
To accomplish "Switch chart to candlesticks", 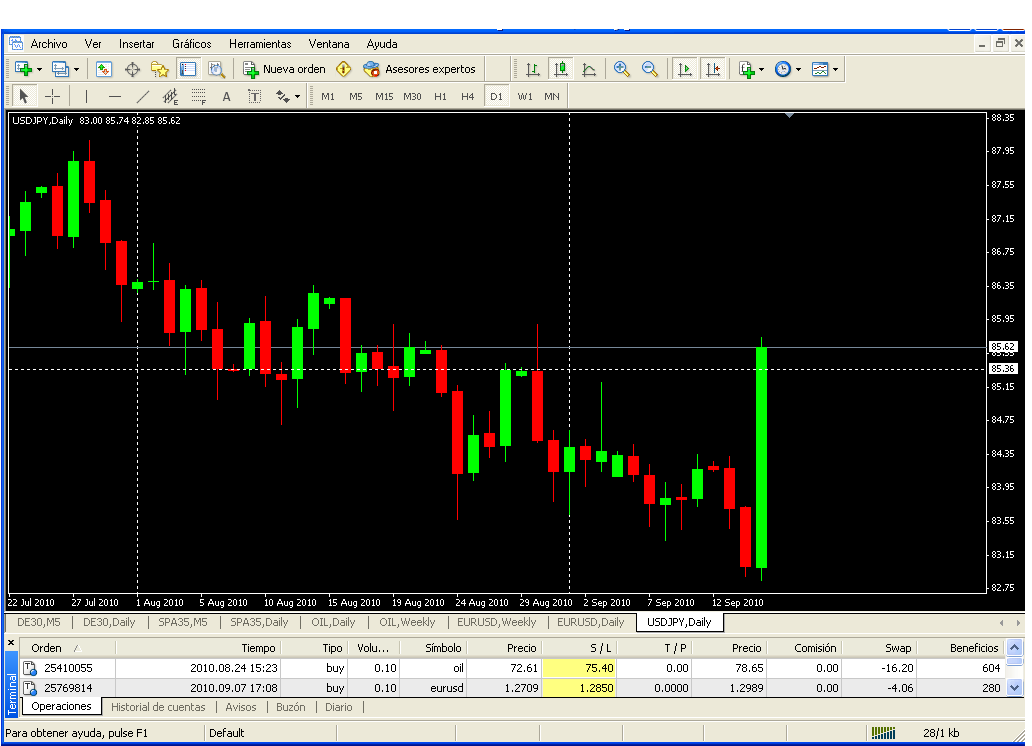I will (561, 69).
